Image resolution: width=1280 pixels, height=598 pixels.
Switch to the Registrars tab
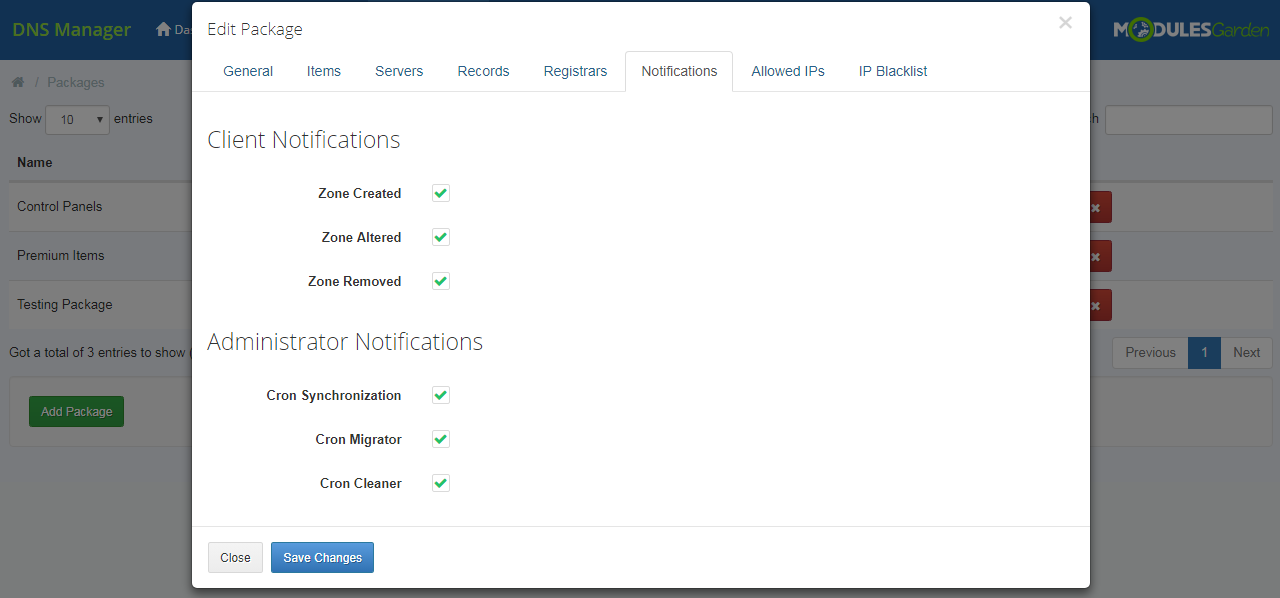575,71
